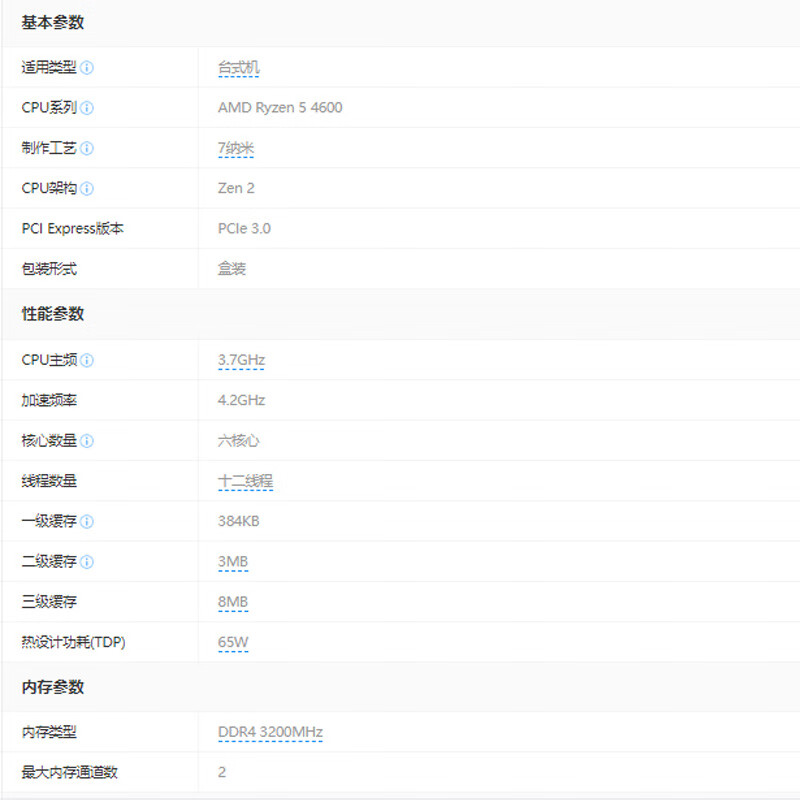Viewport: 800px width, 800px height.
Task: Select the PCI Express版本 label
Action: click(x=72, y=229)
